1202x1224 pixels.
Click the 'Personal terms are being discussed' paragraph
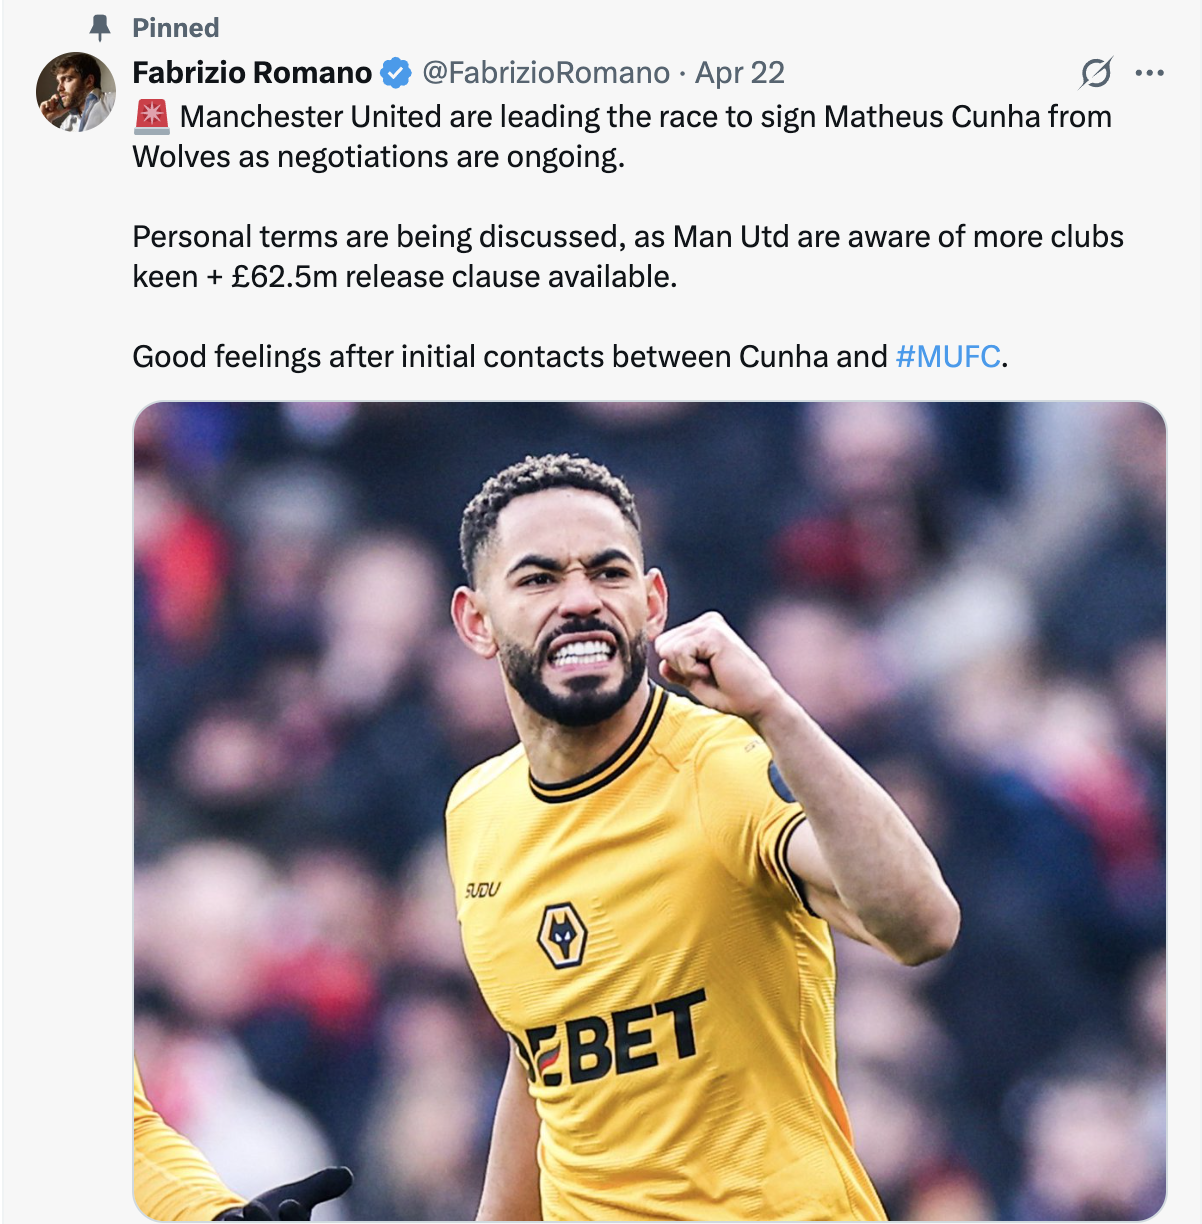pyautogui.click(x=628, y=257)
